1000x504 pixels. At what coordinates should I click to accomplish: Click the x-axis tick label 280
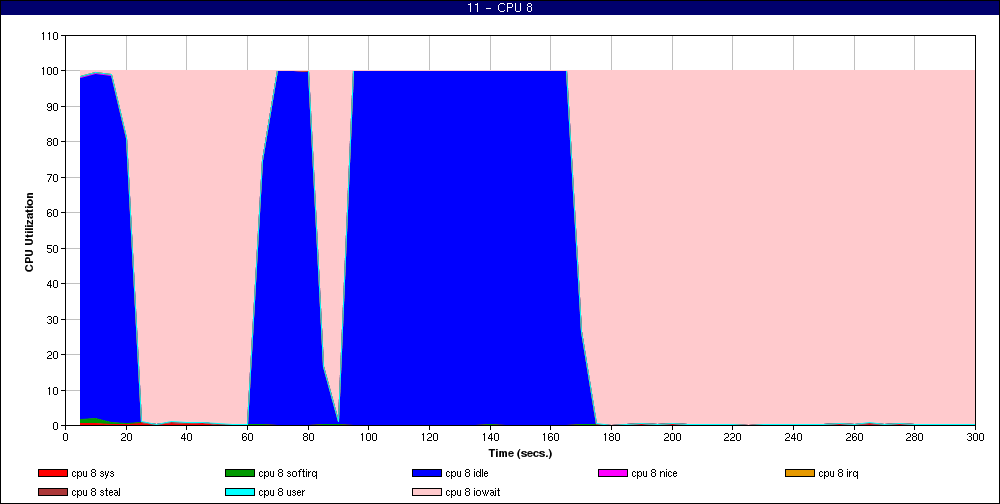914,437
